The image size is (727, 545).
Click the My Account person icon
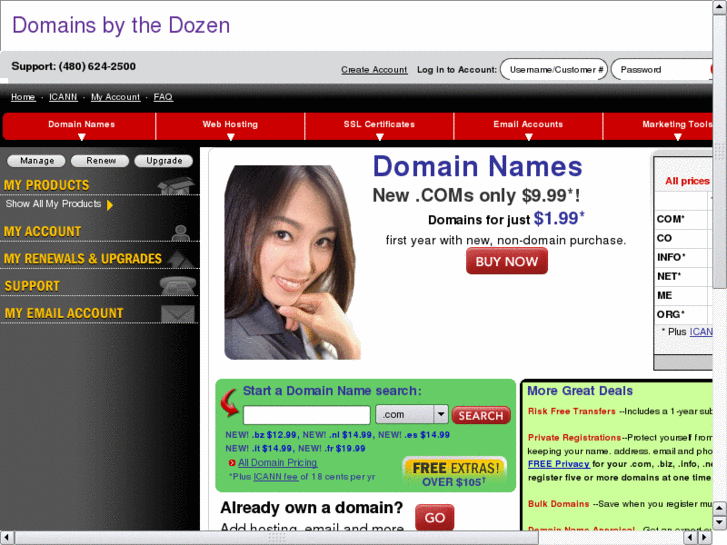[x=180, y=233]
